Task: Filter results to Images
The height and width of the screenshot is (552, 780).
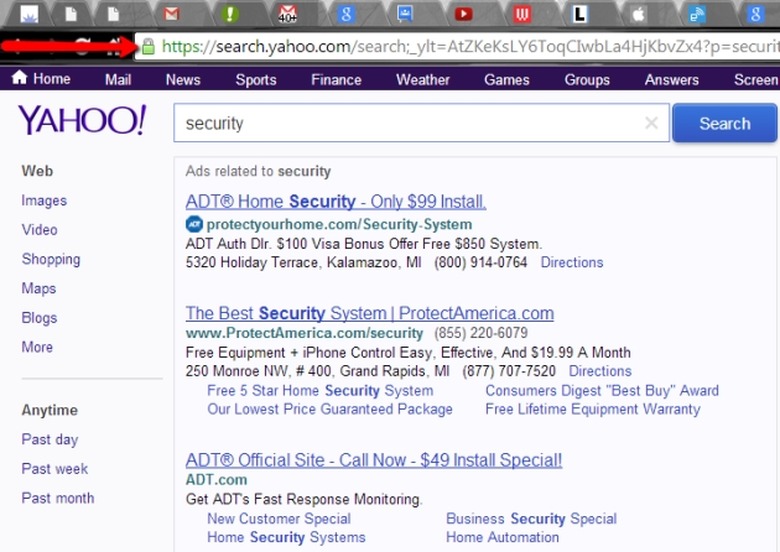Action: pyautogui.click(x=44, y=200)
